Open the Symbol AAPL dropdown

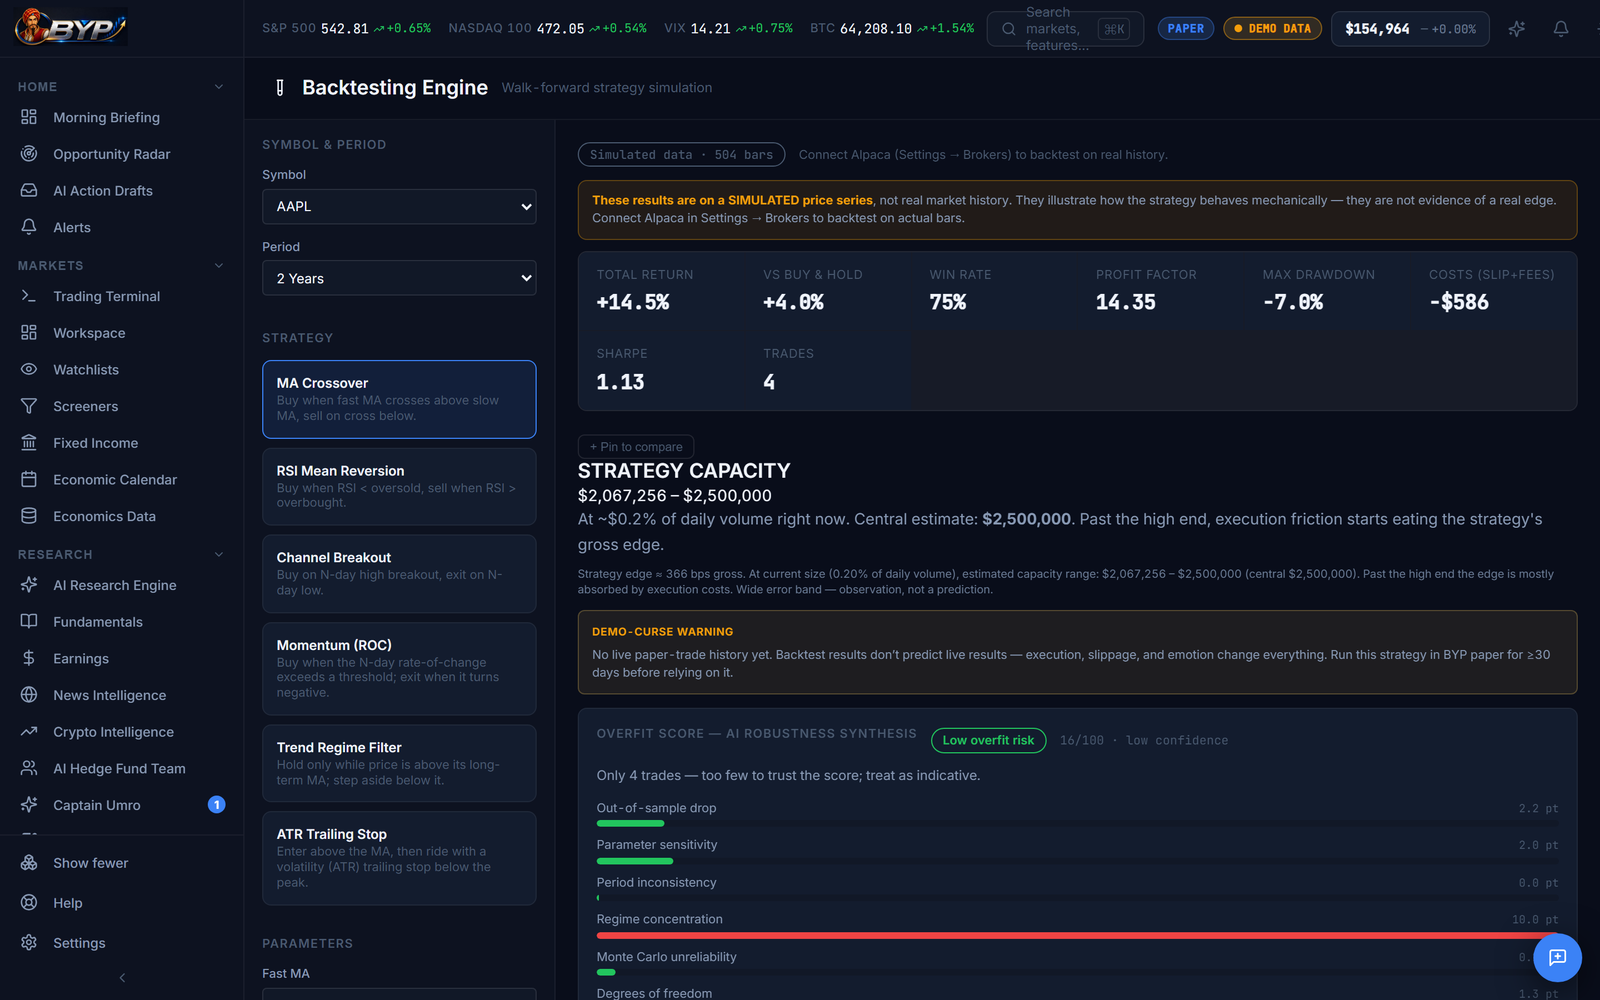[x=399, y=207]
